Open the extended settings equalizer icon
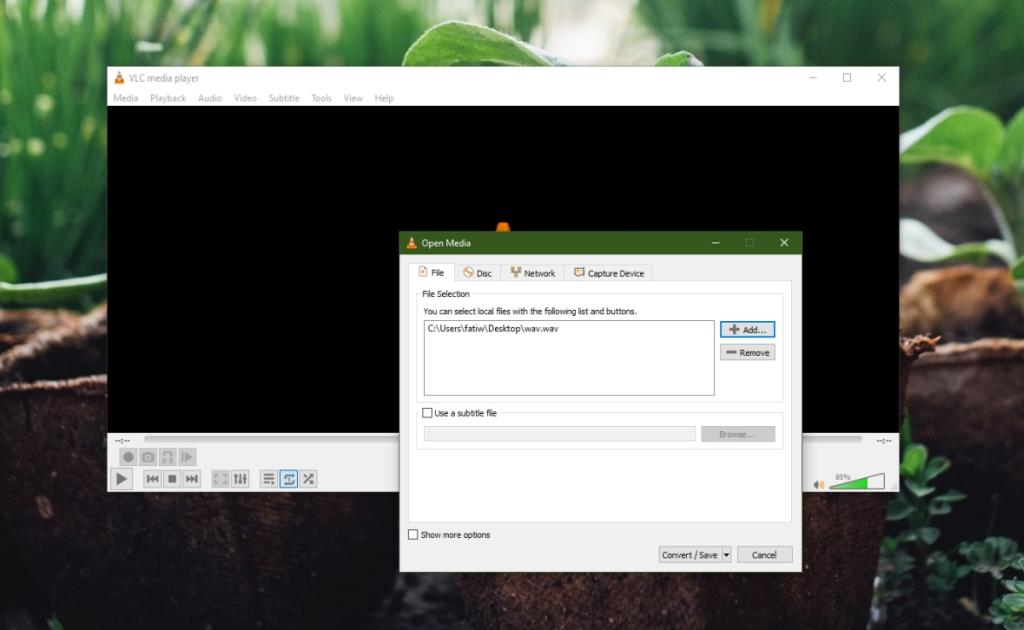 240,479
